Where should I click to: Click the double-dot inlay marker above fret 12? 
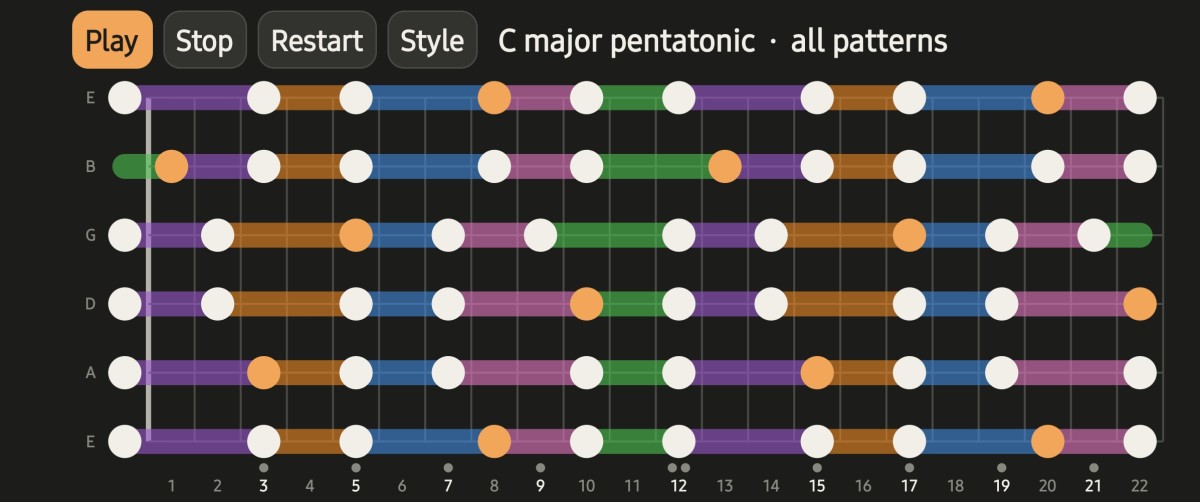tap(679, 467)
